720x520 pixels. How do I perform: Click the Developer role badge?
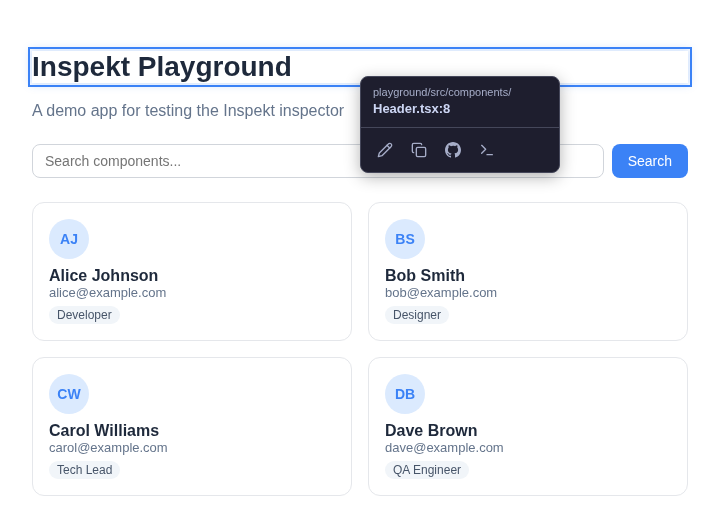point(84,315)
